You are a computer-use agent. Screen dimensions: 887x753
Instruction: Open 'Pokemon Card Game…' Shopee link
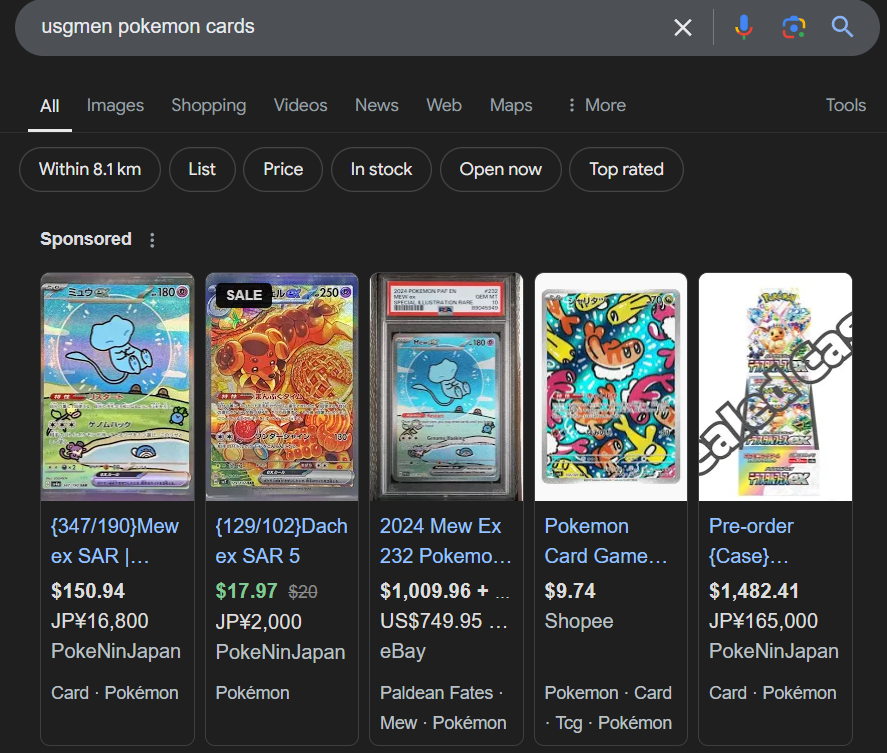point(606,541)
